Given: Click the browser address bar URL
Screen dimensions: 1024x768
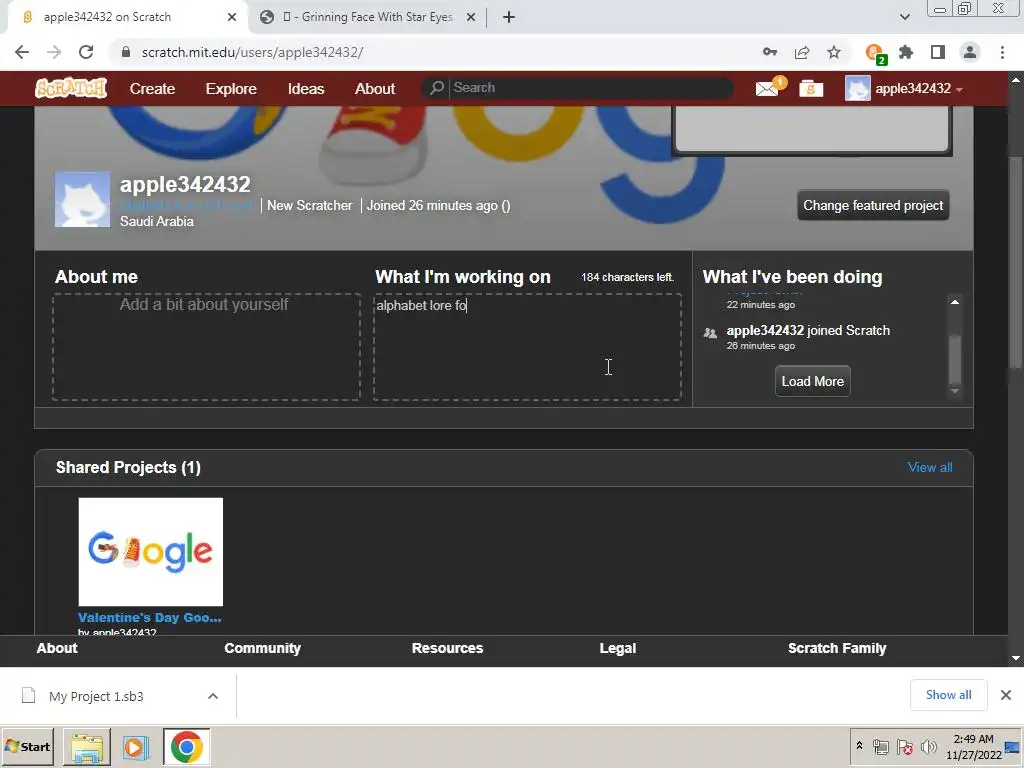Looking at the screenshot, I should [252, 52].
